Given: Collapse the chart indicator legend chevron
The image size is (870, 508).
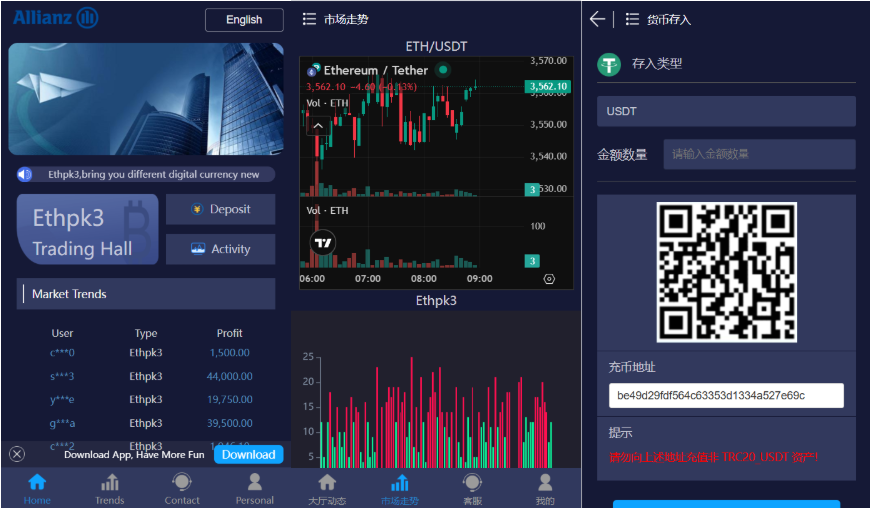Looking at the screenshot, I should (x=318, y=127).
